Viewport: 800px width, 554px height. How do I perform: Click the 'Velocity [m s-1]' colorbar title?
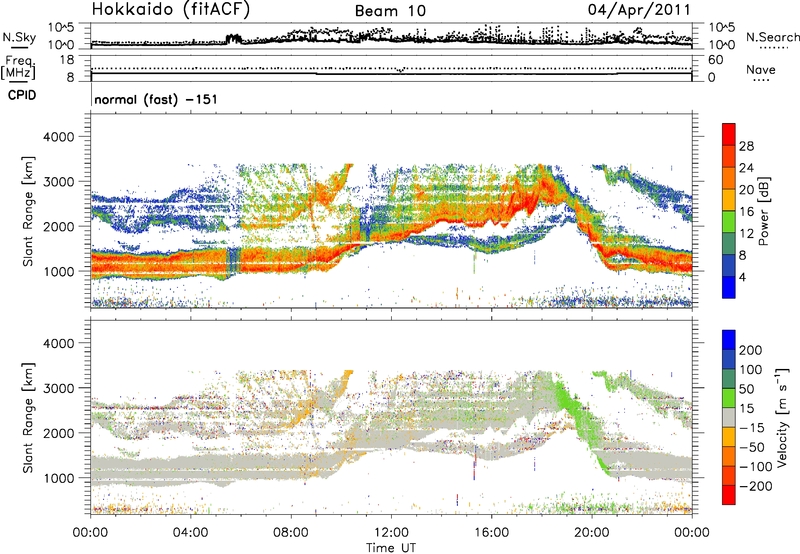pyautogui.click(x=781, y=417)
